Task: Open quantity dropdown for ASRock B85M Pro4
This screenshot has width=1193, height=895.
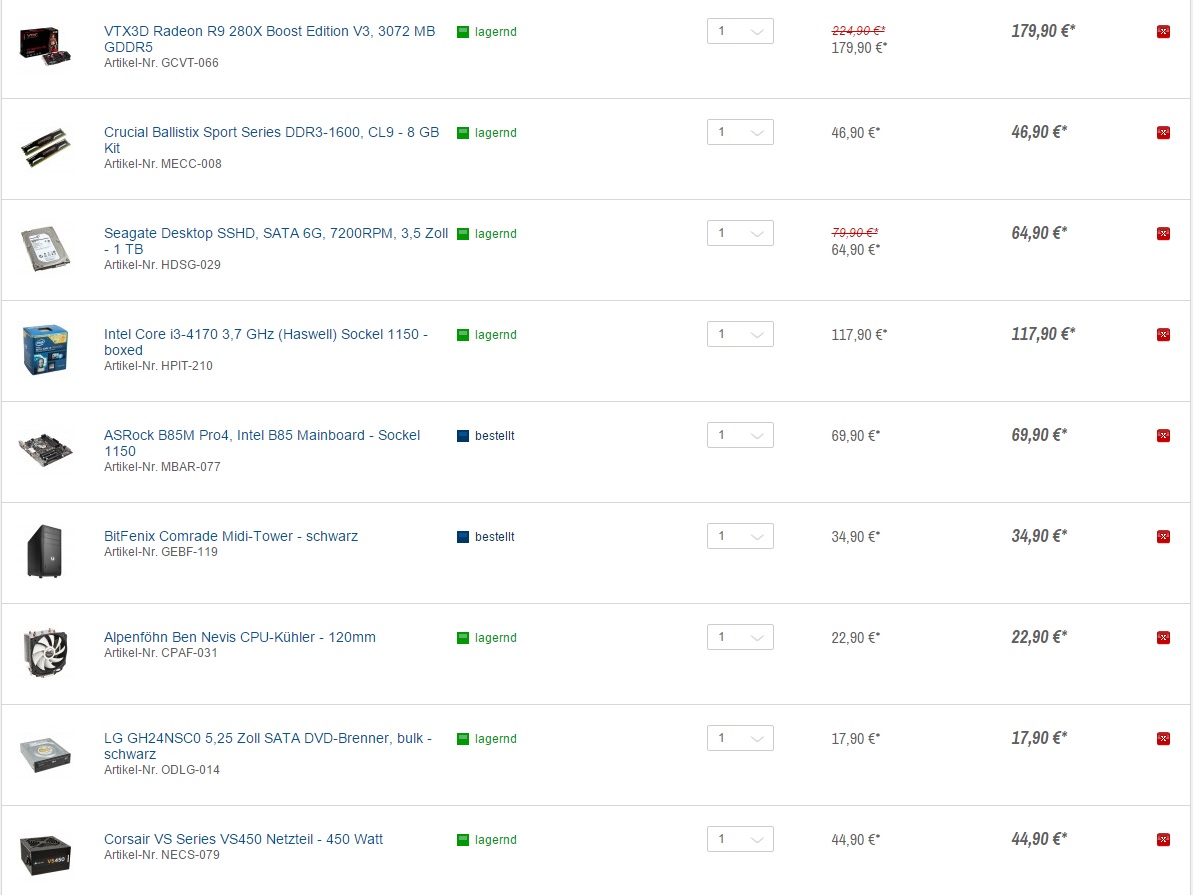Action: (740, 435)
